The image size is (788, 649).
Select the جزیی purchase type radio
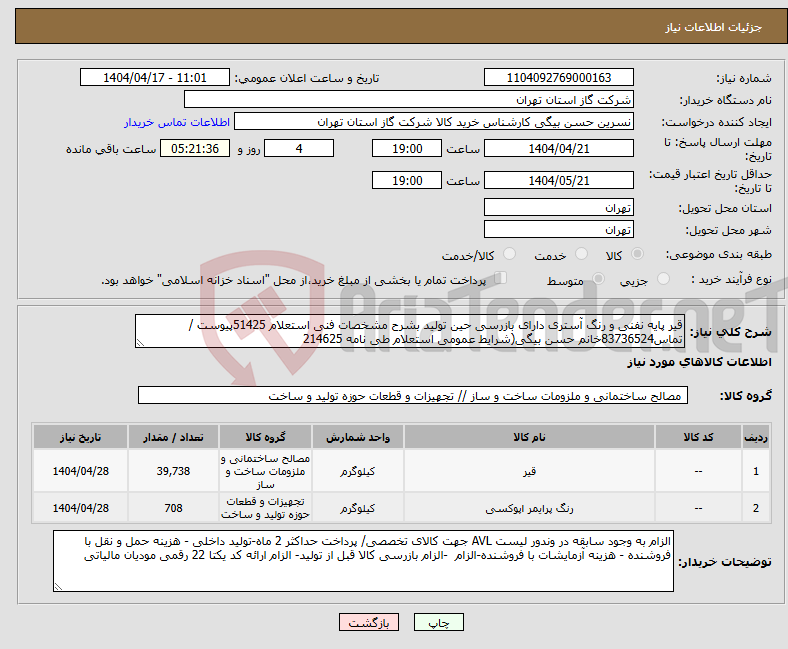[x=663, y=279]
